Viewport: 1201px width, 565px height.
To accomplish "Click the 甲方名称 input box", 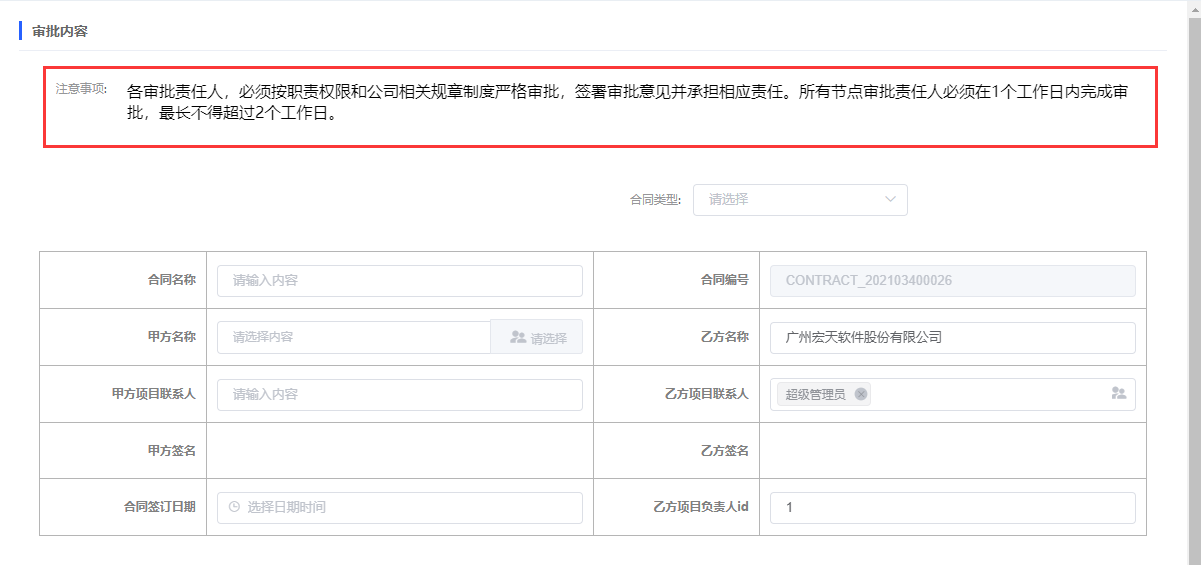I will 354,337.
